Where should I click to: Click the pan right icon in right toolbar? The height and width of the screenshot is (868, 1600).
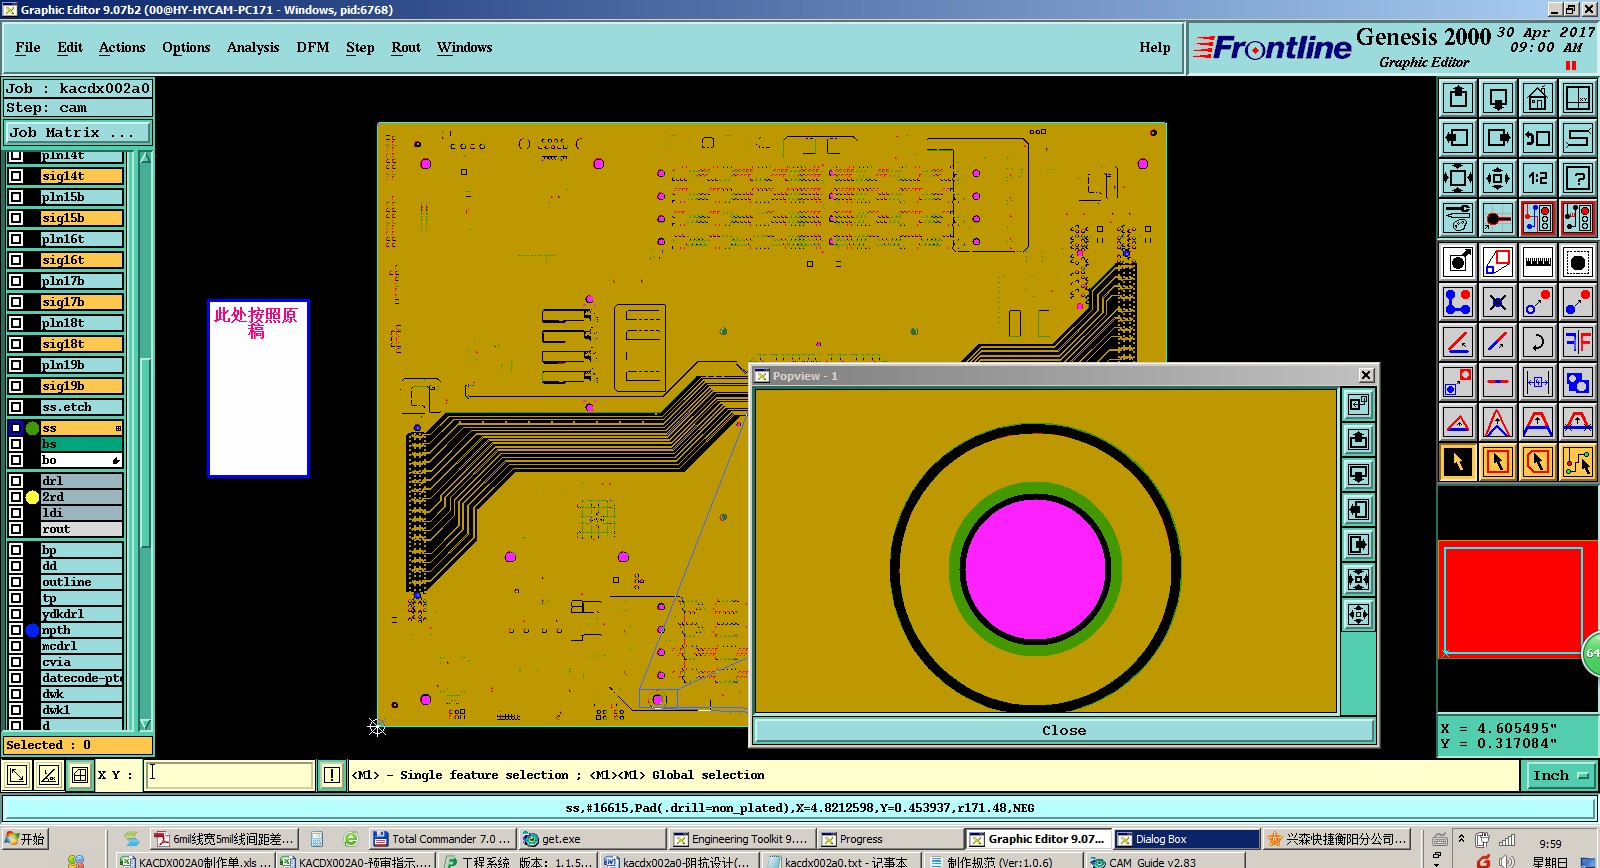1498,138
